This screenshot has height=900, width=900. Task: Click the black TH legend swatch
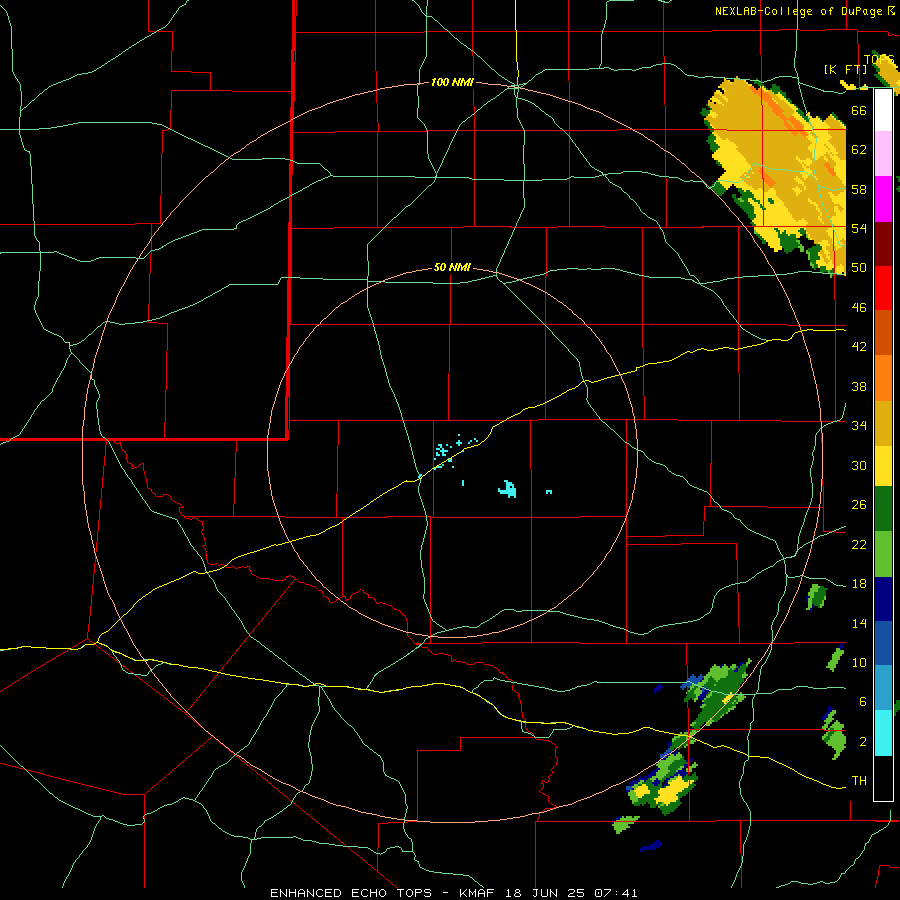click(x=883, y=778)
